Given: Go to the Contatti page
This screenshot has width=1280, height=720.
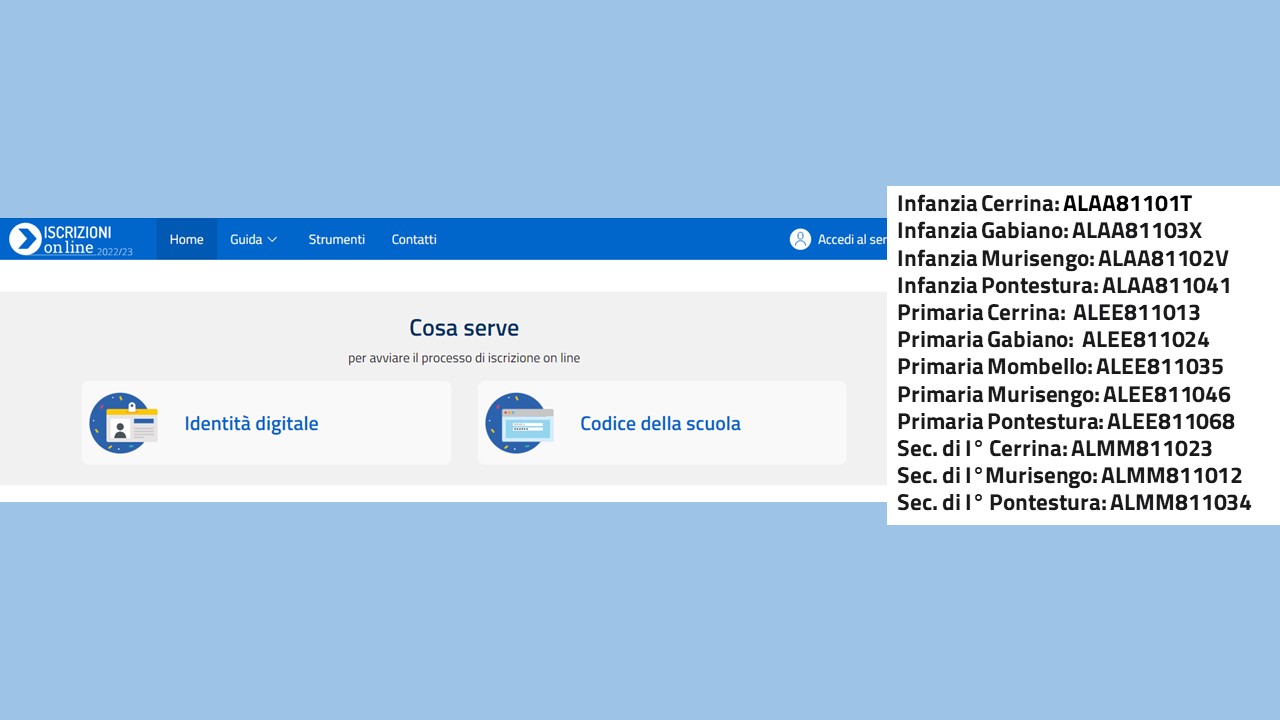Looking at the screenshot, I should click(x=414, y=240).
